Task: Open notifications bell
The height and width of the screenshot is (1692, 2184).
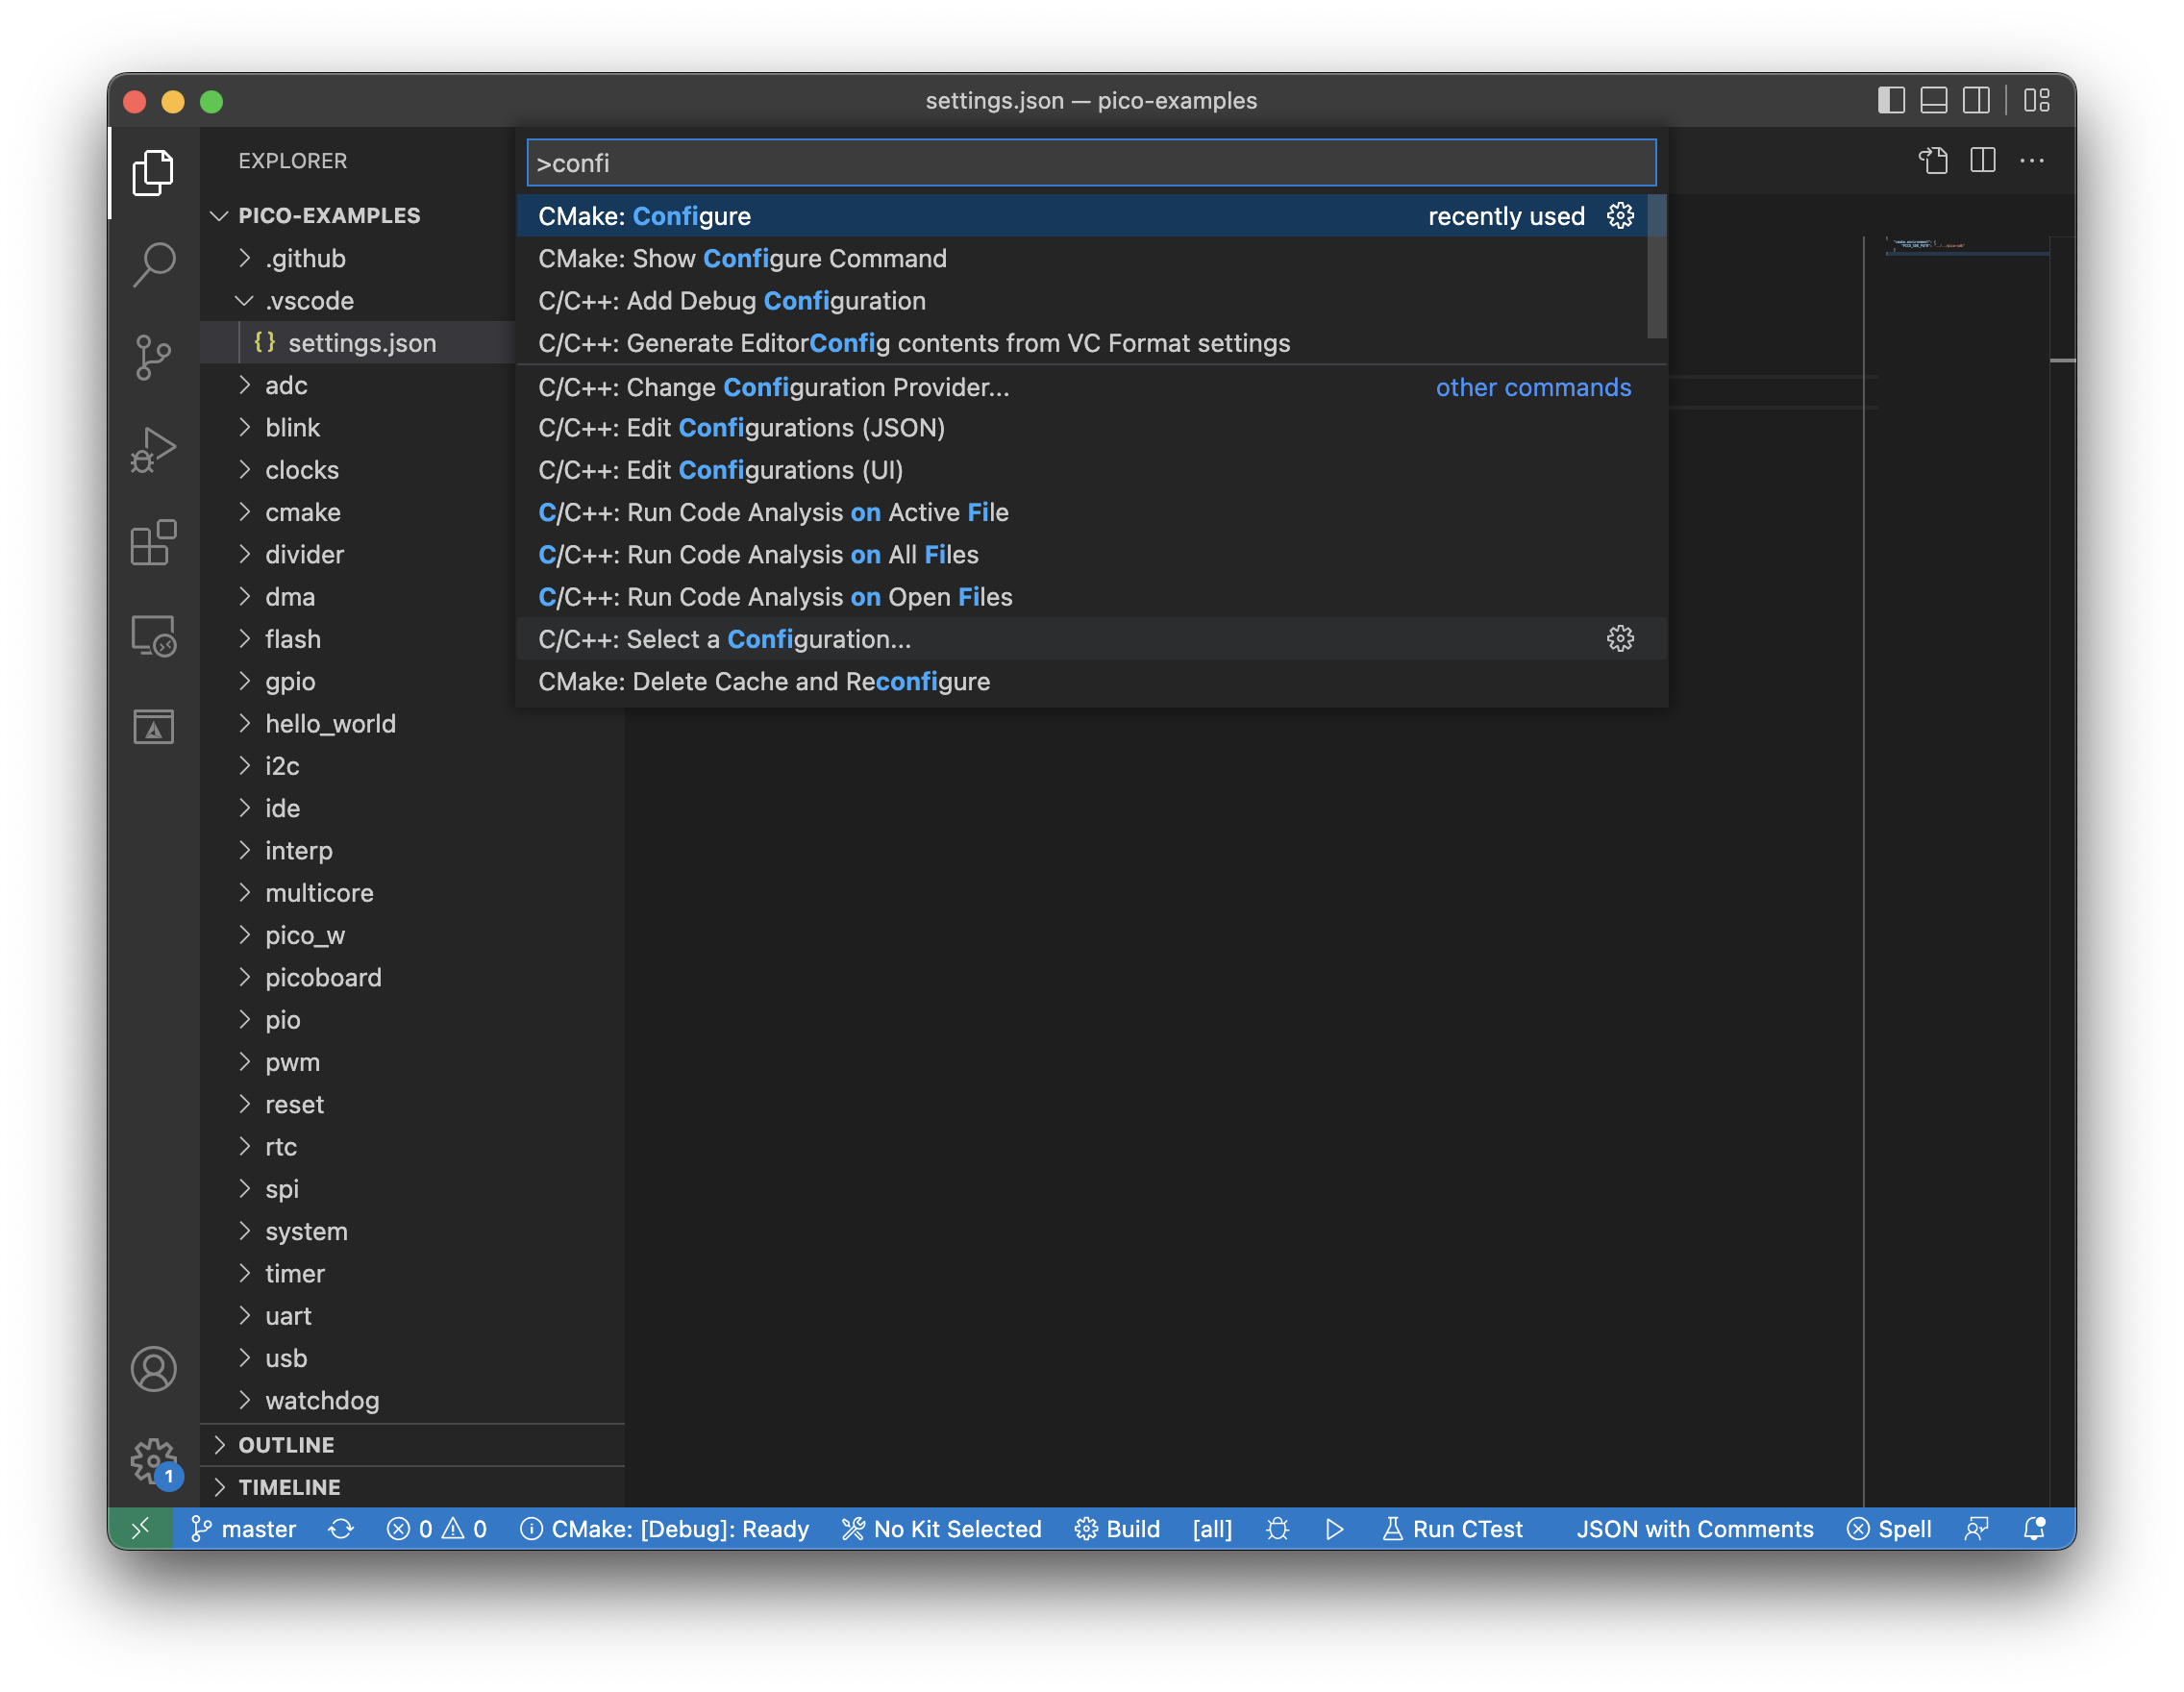Action: (x=2034, y=1528)
